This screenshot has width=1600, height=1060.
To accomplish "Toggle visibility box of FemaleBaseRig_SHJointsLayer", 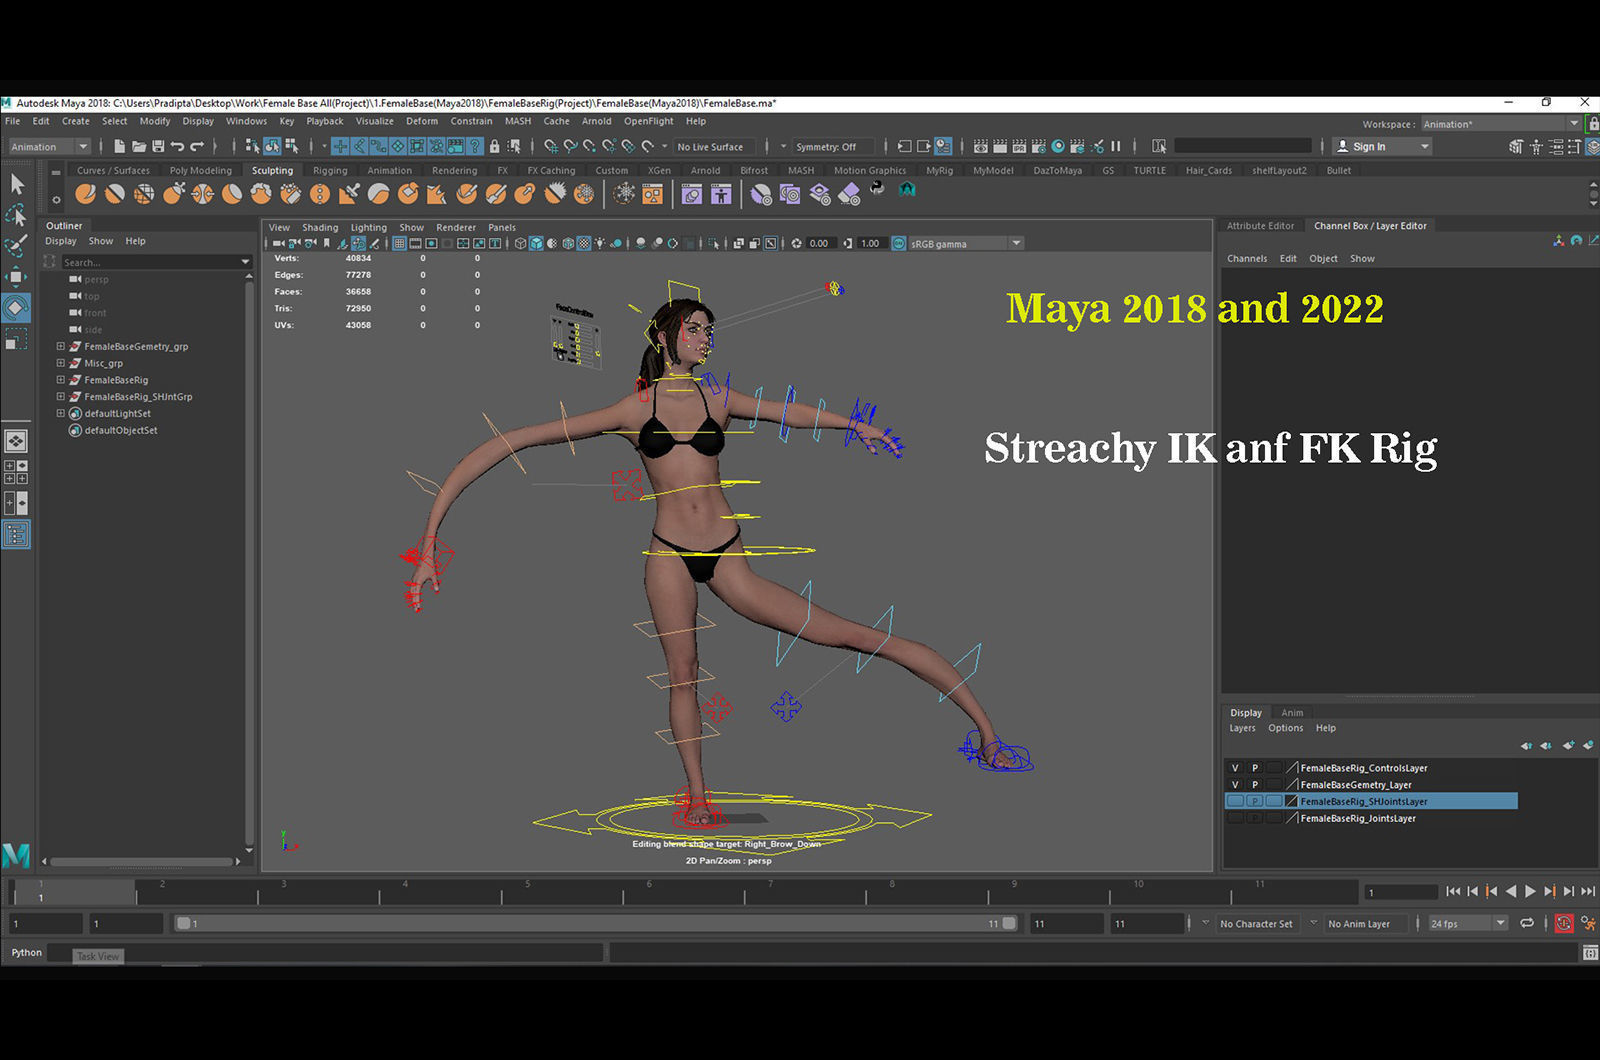I will point(1235,801).
